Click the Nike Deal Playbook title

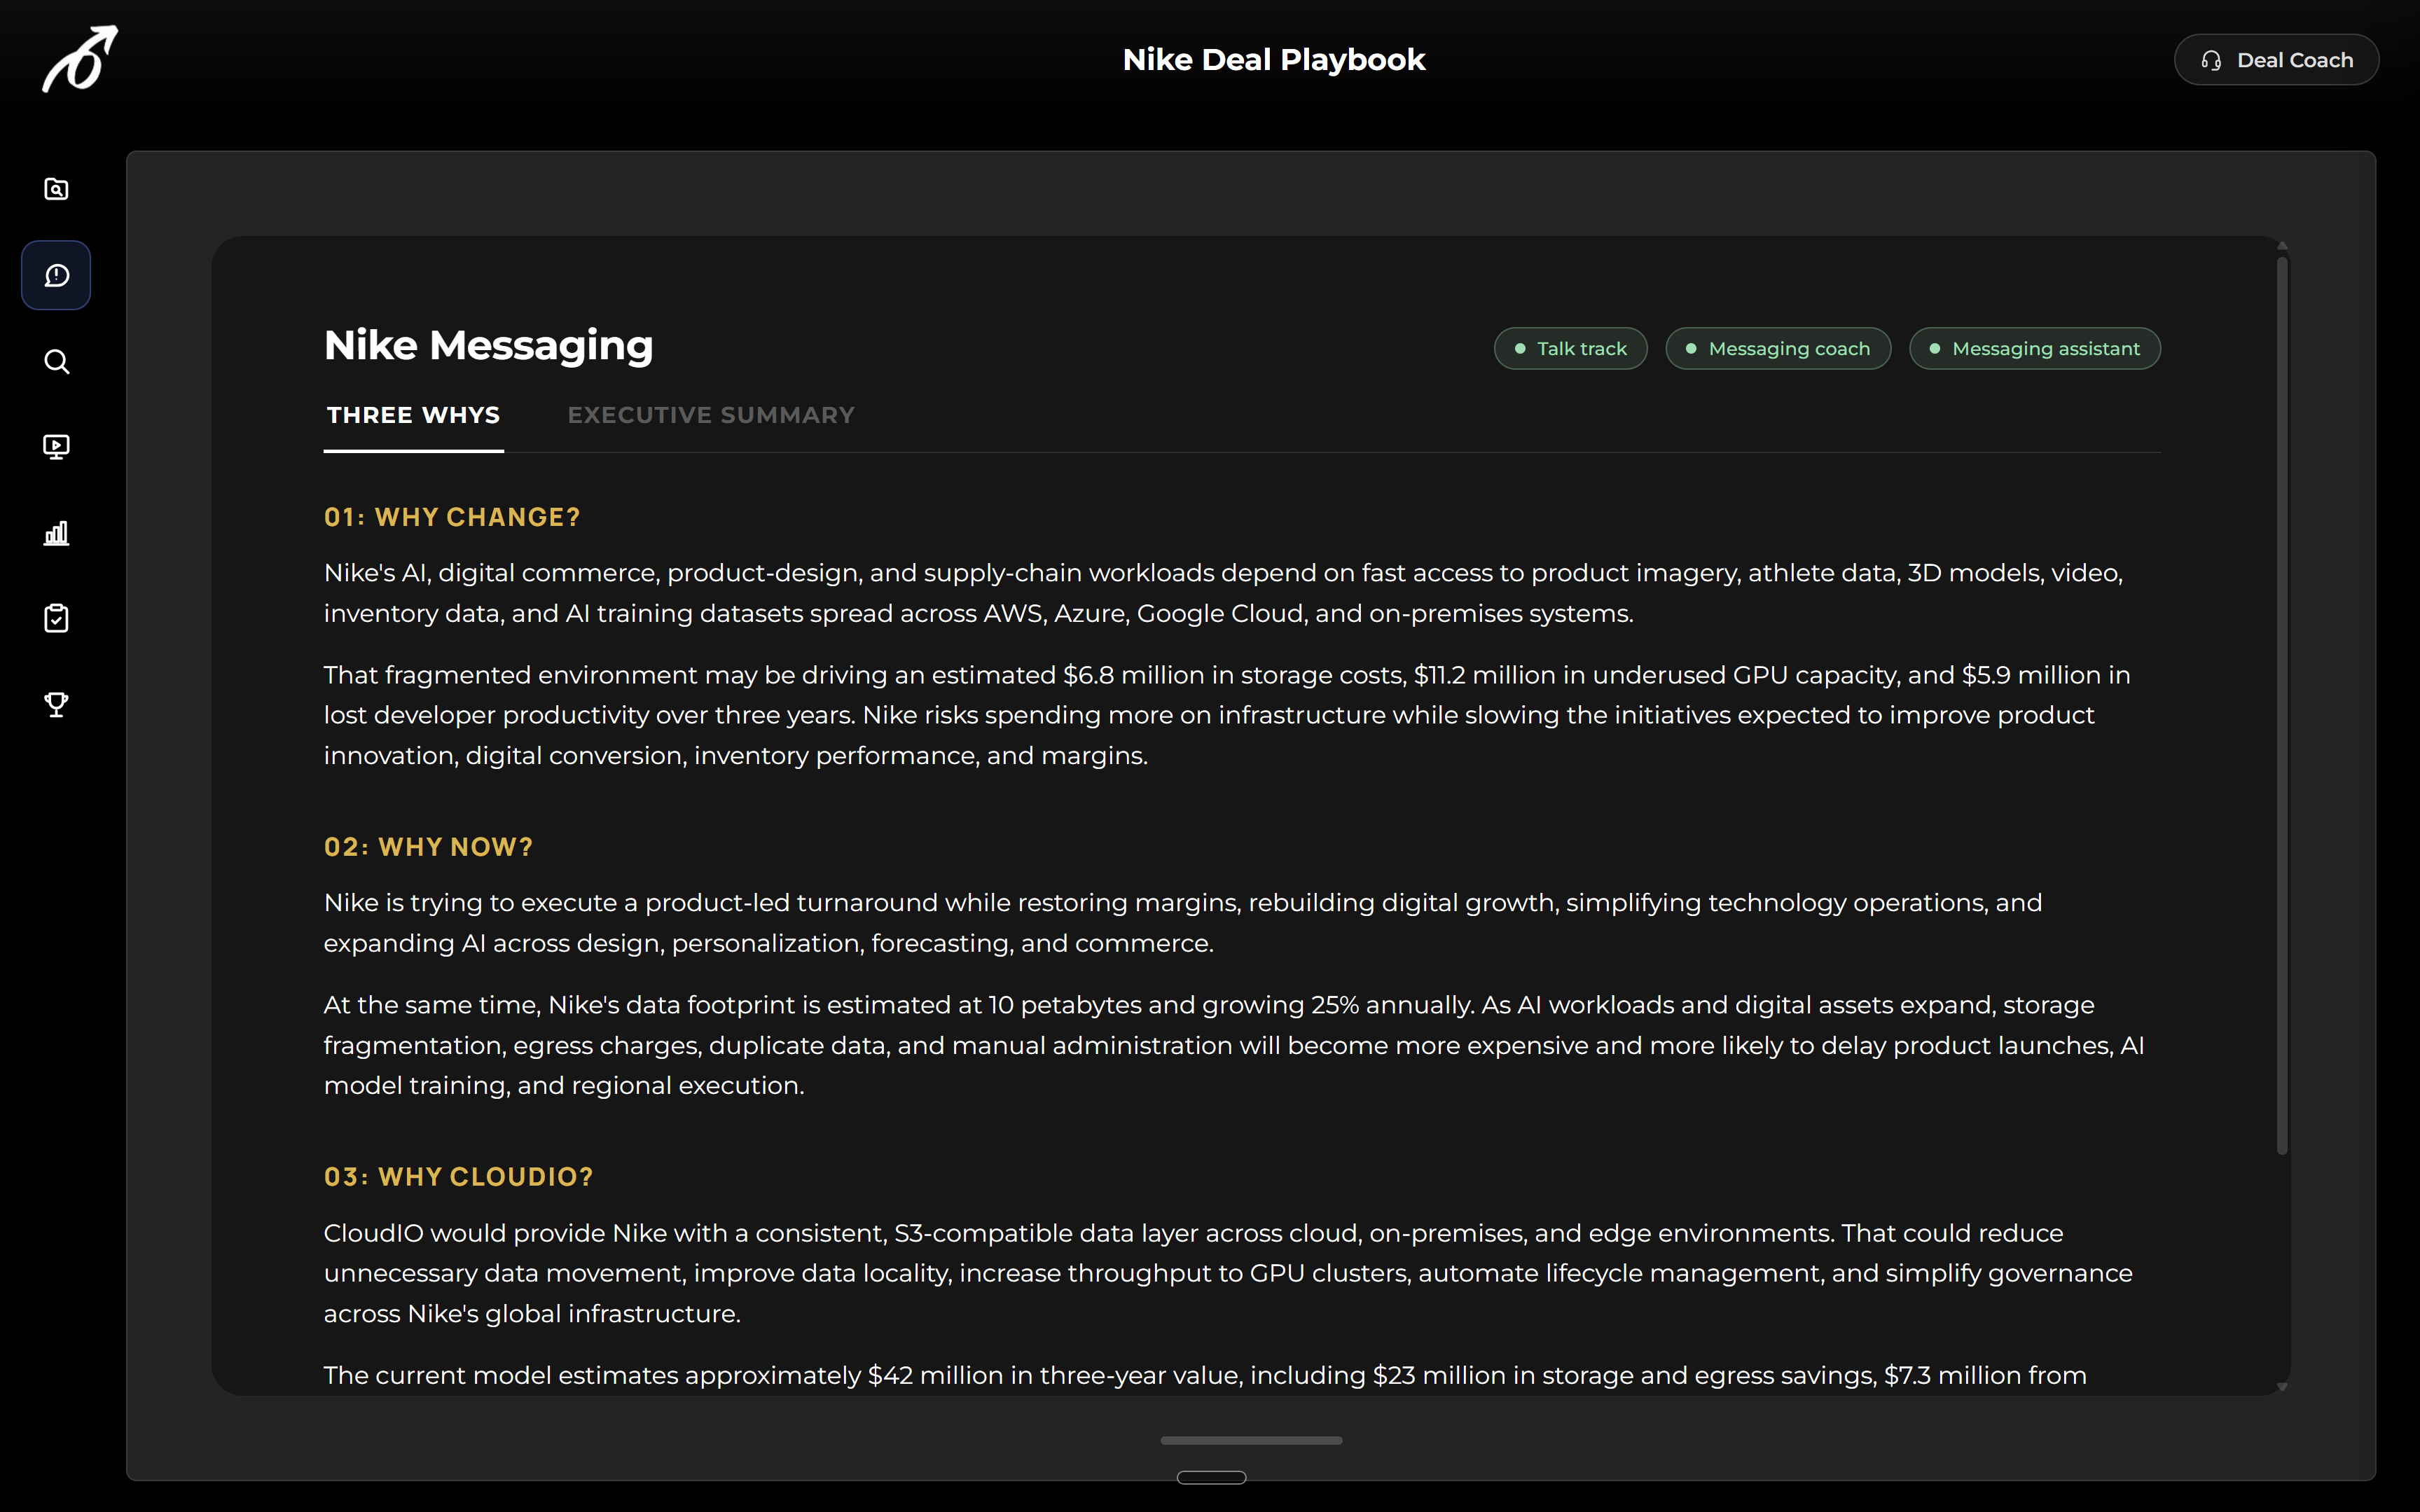point(1274,60)
